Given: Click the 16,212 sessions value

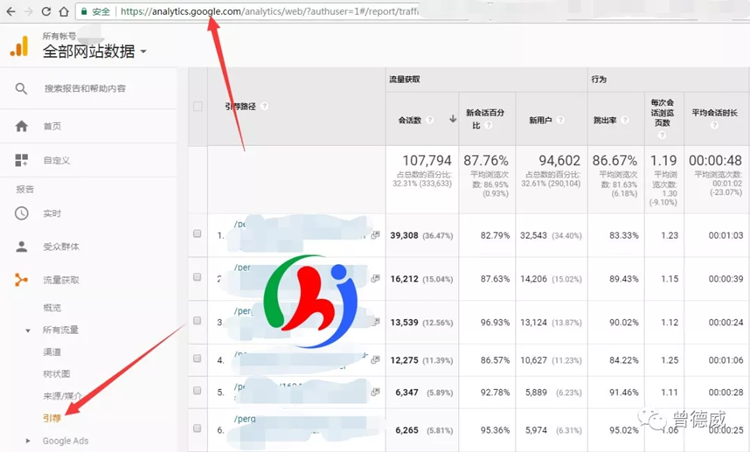Looking at the screenshot, I should tap(404, 279).
